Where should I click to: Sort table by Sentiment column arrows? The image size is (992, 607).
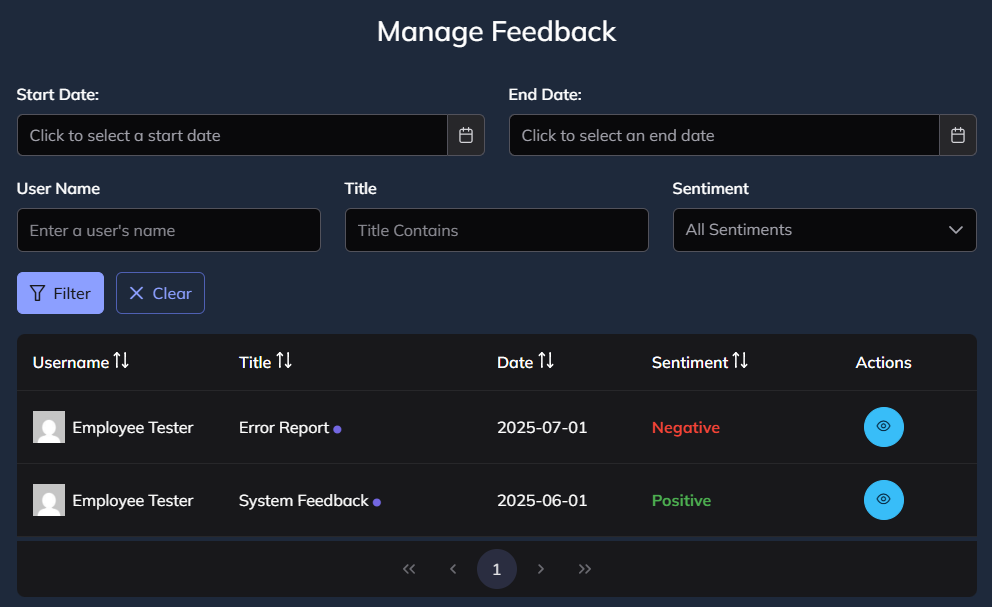click(x=740, y=361)
